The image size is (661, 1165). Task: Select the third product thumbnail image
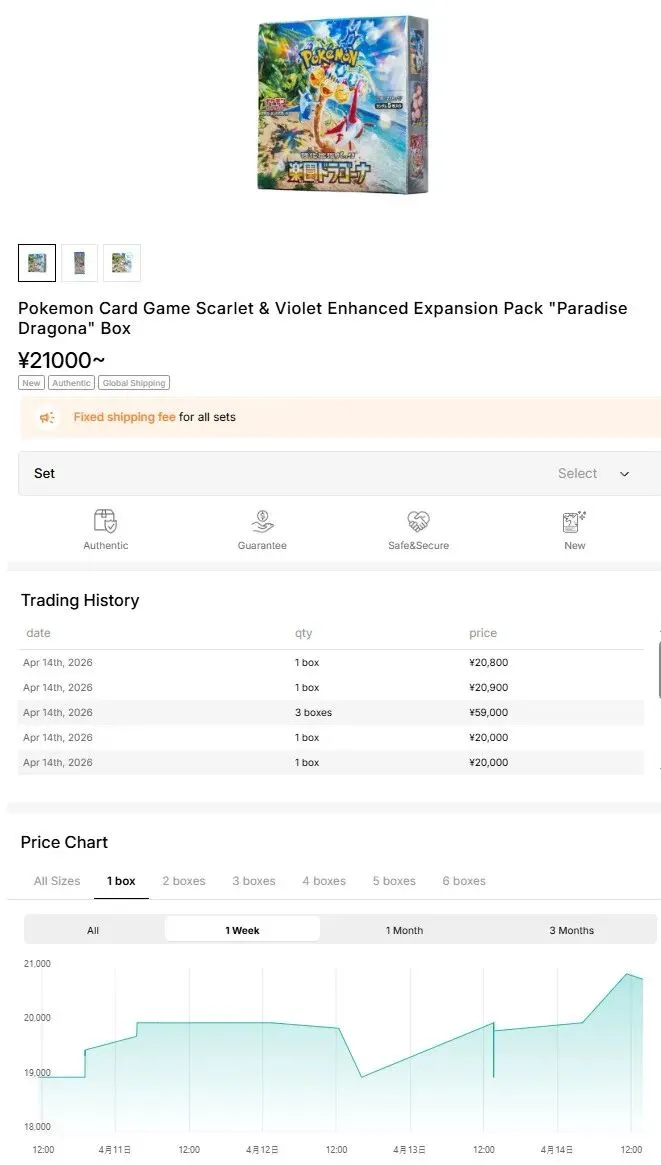click(122, 263)
